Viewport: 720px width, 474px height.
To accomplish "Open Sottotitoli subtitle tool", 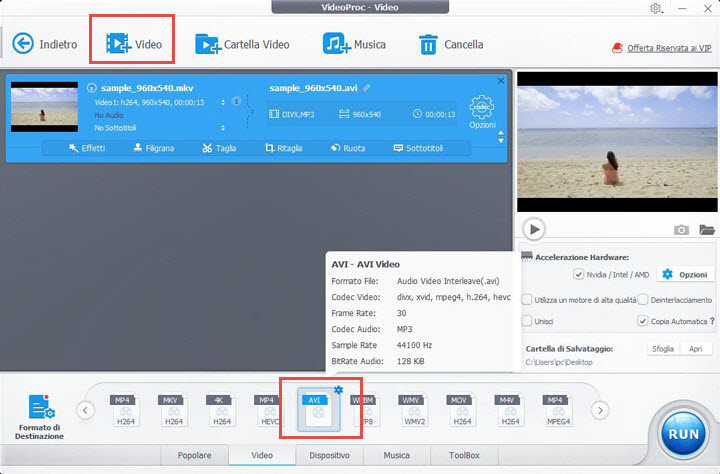I will click(418, 148).
